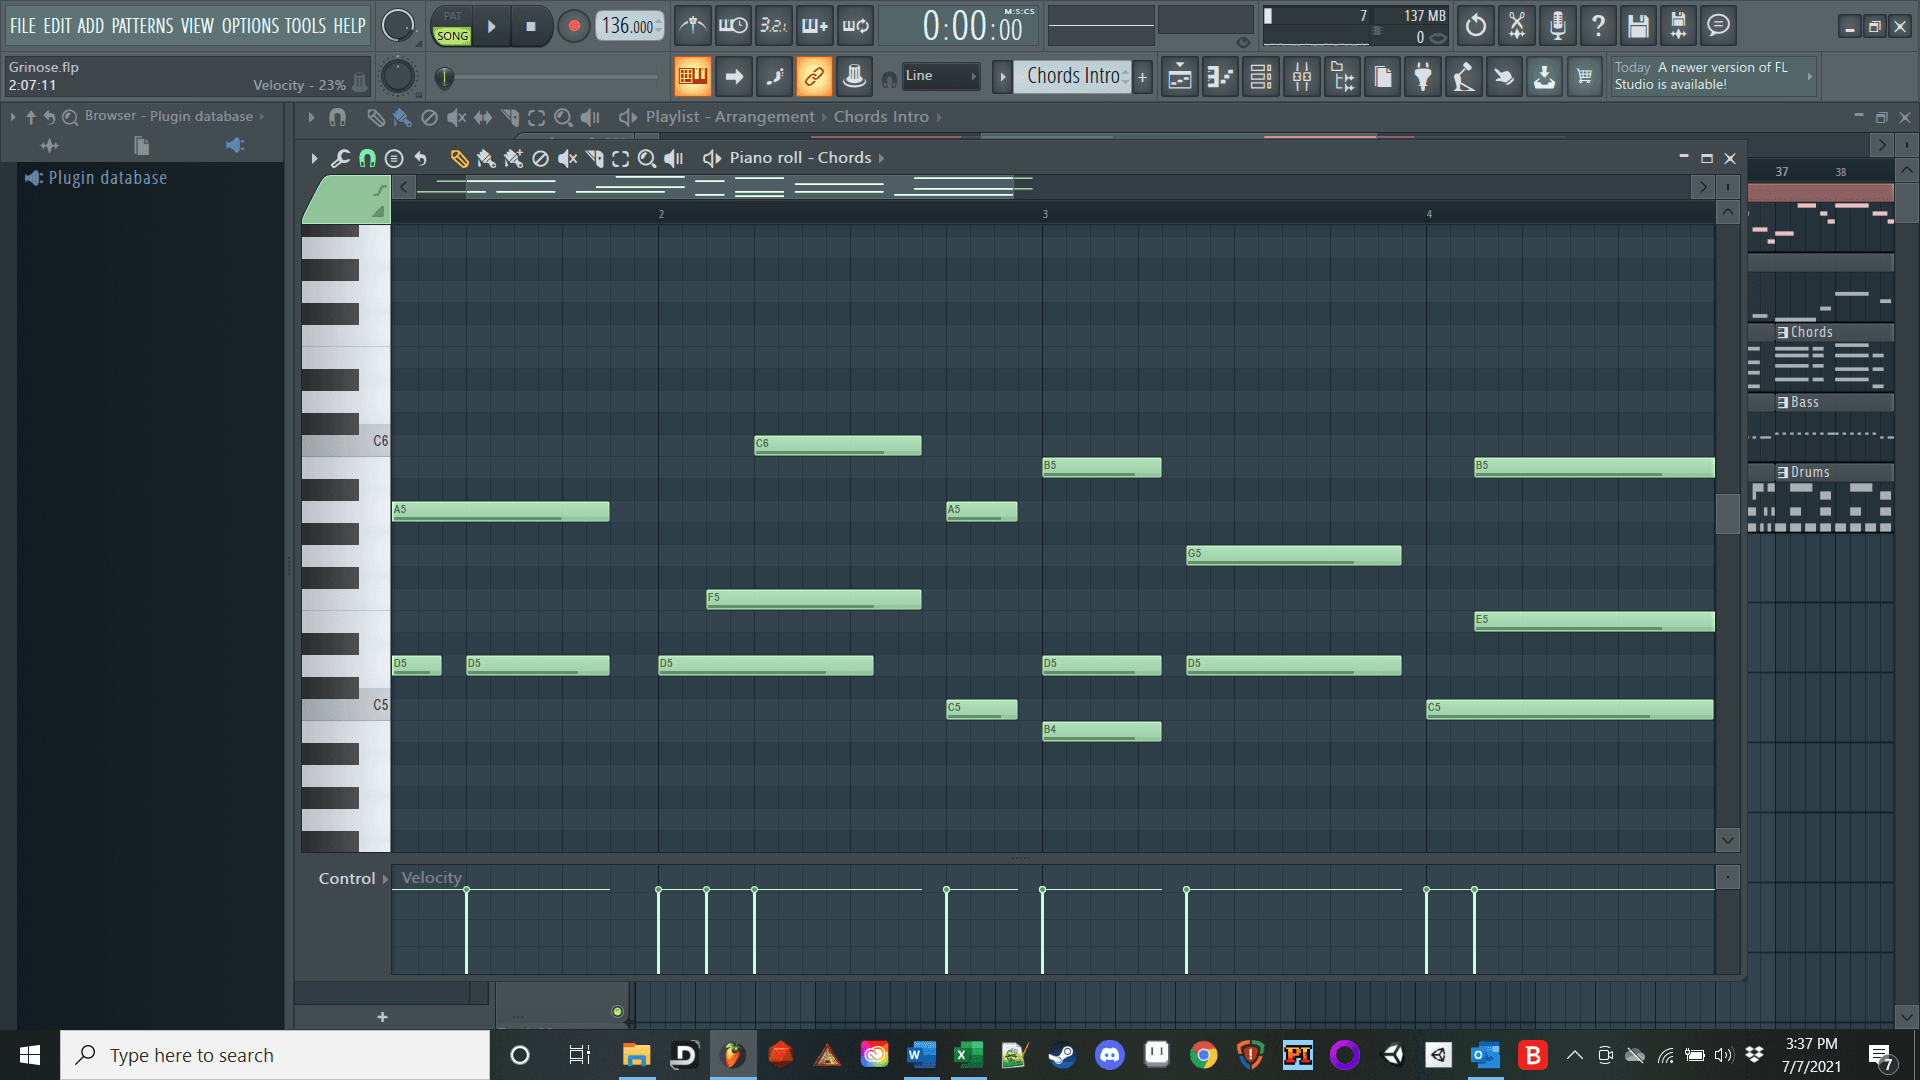Click the metronome icon in the top toolbar
The width and height of the screenshot is (1920, 1080).
[x=692, y=26]
